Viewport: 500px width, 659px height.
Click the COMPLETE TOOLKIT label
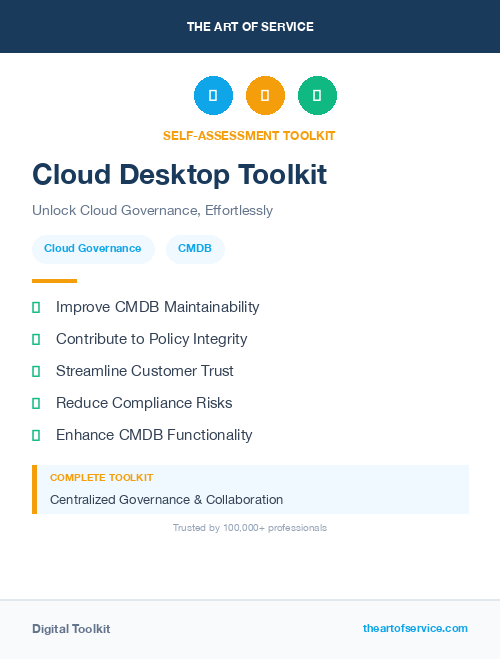tap(101, 478)
